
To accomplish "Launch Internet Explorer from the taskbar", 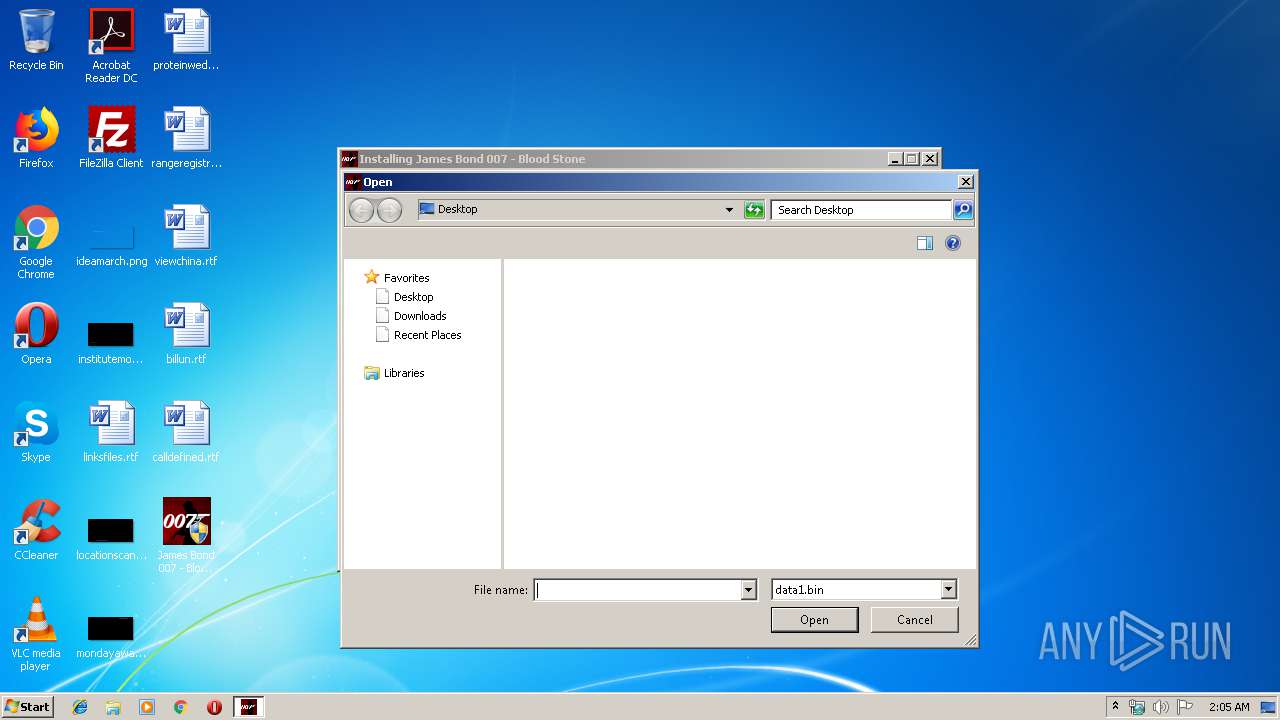I will pos(80,707).
